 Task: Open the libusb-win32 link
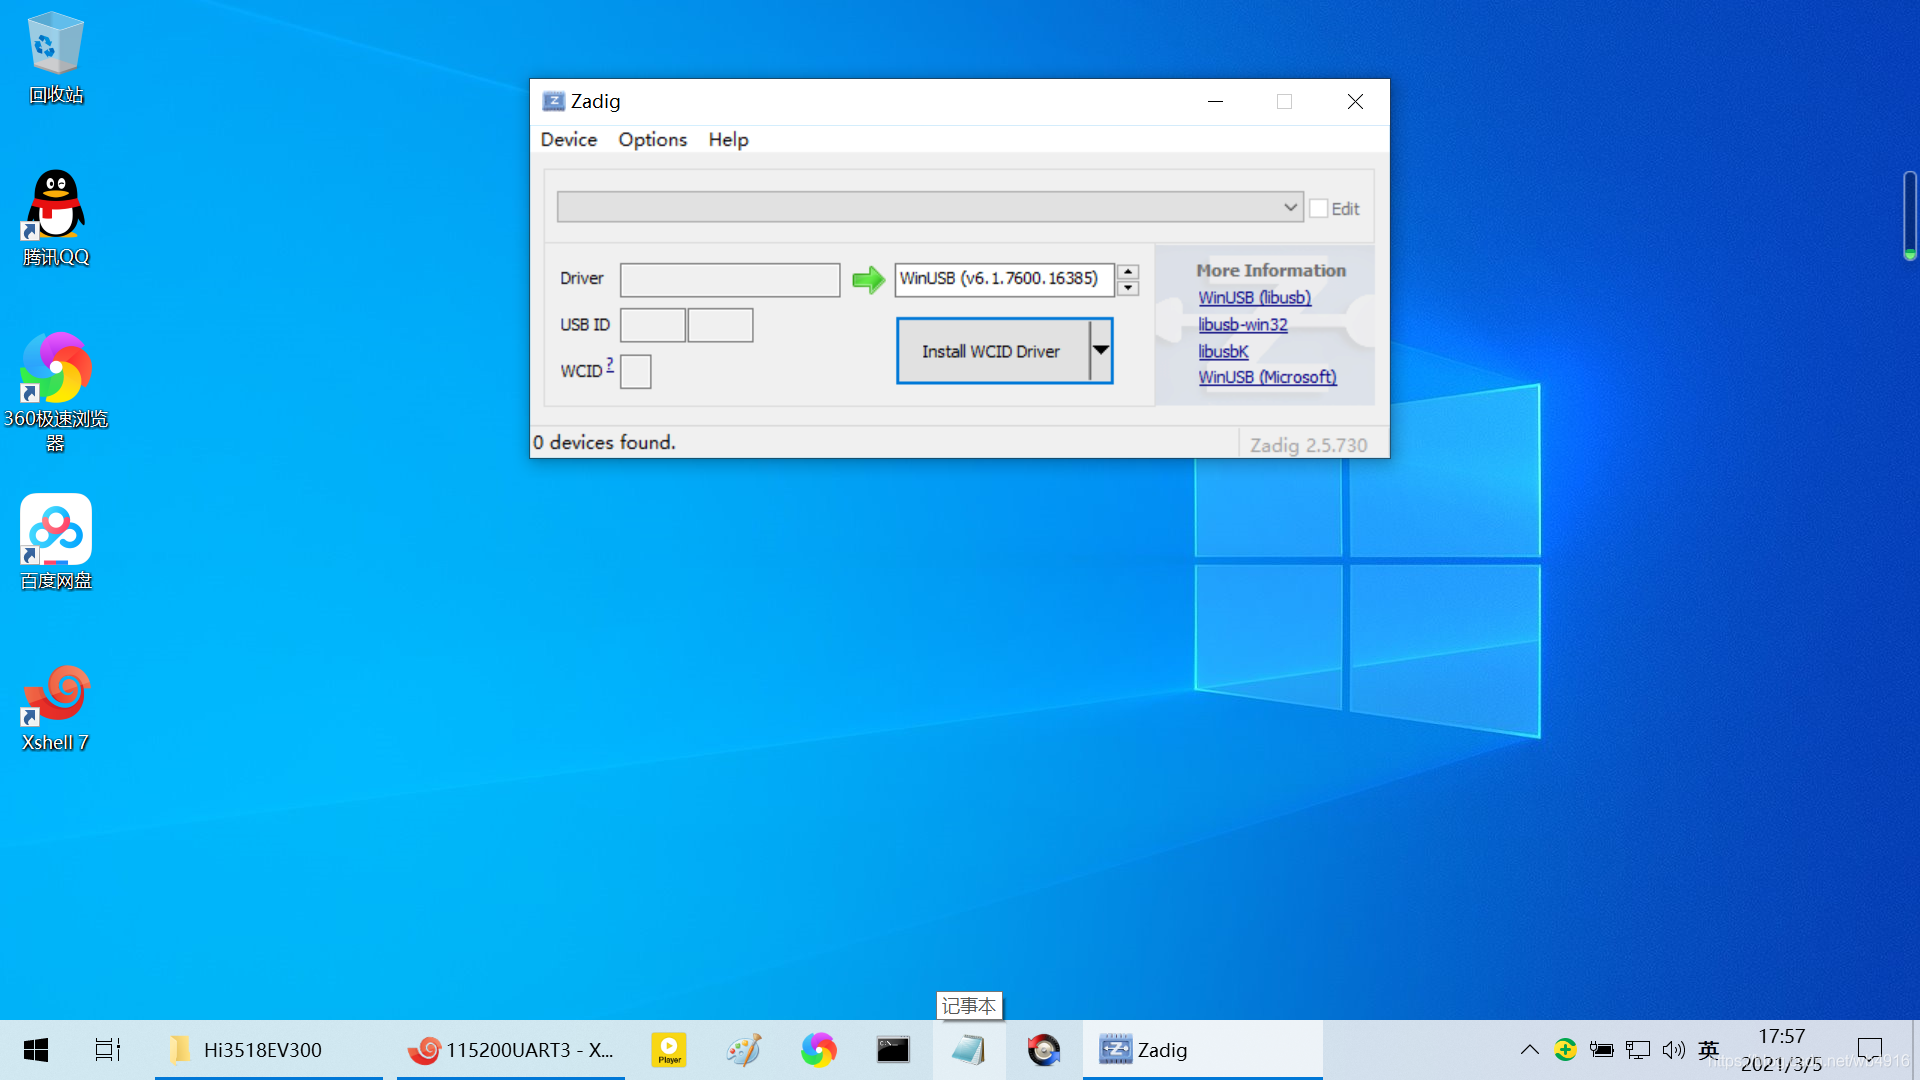[1243, 325]
